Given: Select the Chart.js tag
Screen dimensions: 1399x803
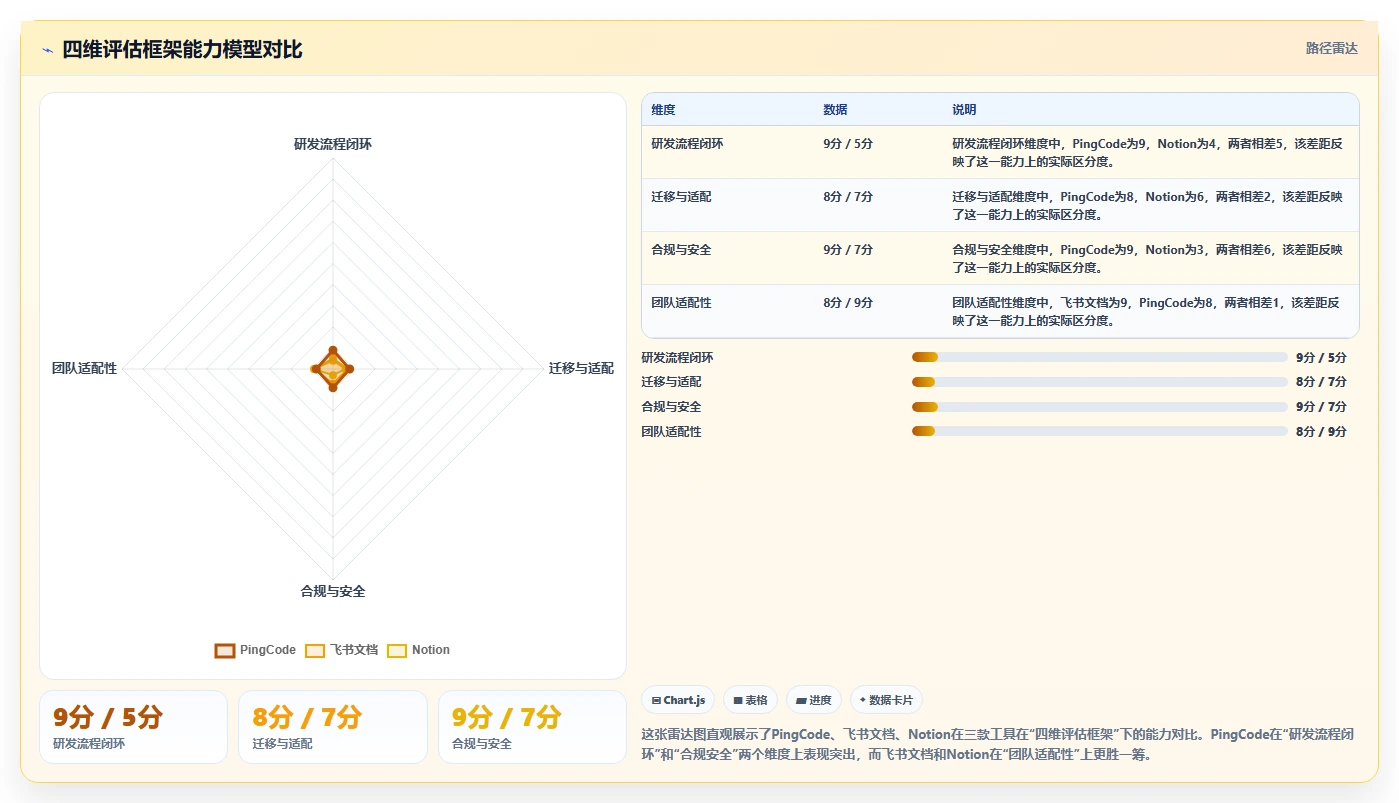Looking at the screenshot, I should click(x=678, y=700).
